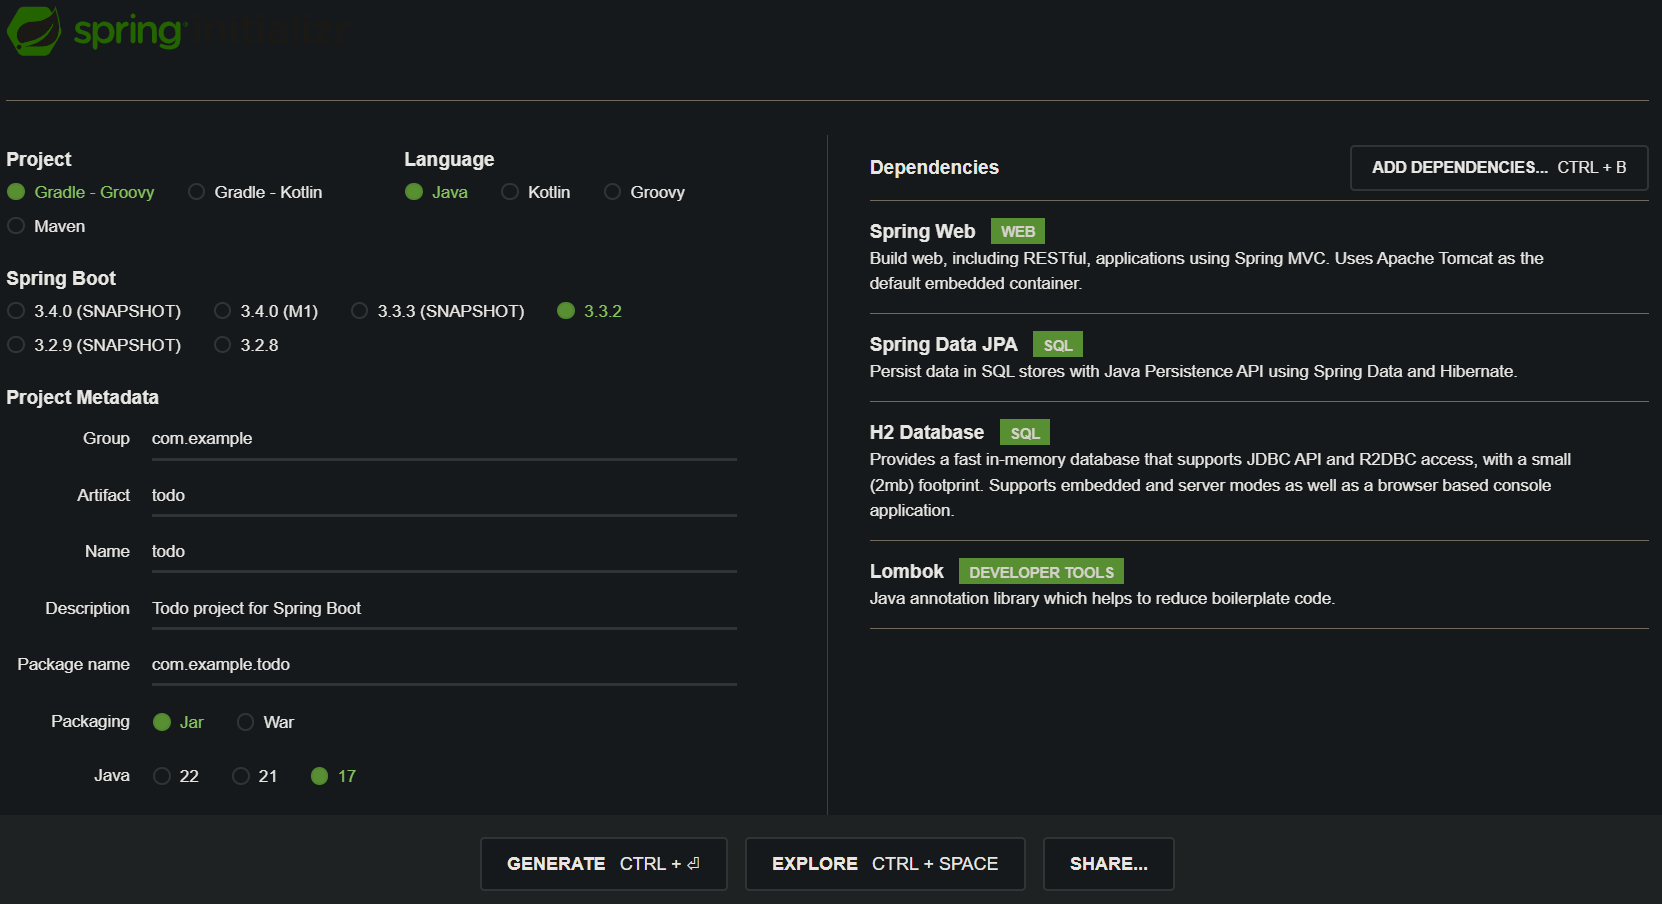Click the DEVELOPER TOOLS tag on Lombok
Image resolution: width=1662 pixels, height=904 pixels.
coord(1041,572)
